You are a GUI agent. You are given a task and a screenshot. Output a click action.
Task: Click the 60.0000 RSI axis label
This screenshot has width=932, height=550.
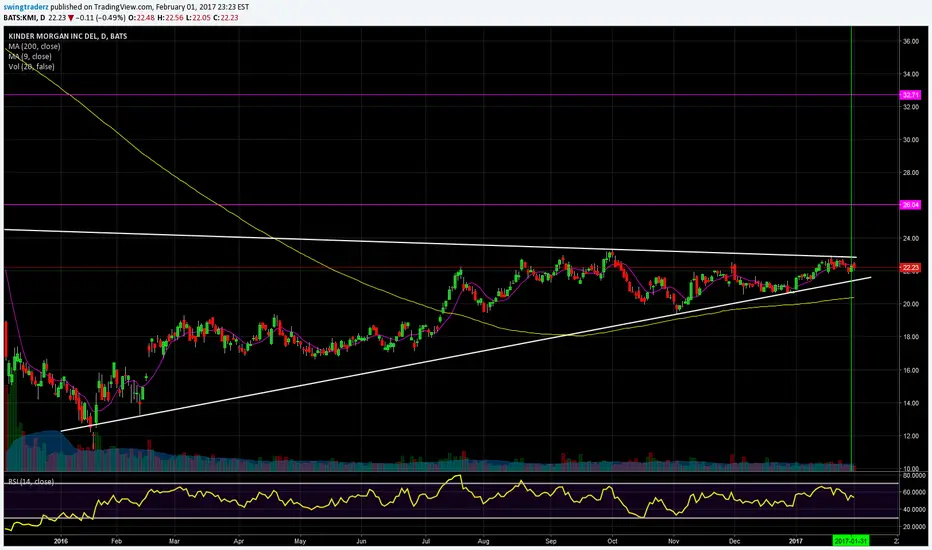click(914, 492)
